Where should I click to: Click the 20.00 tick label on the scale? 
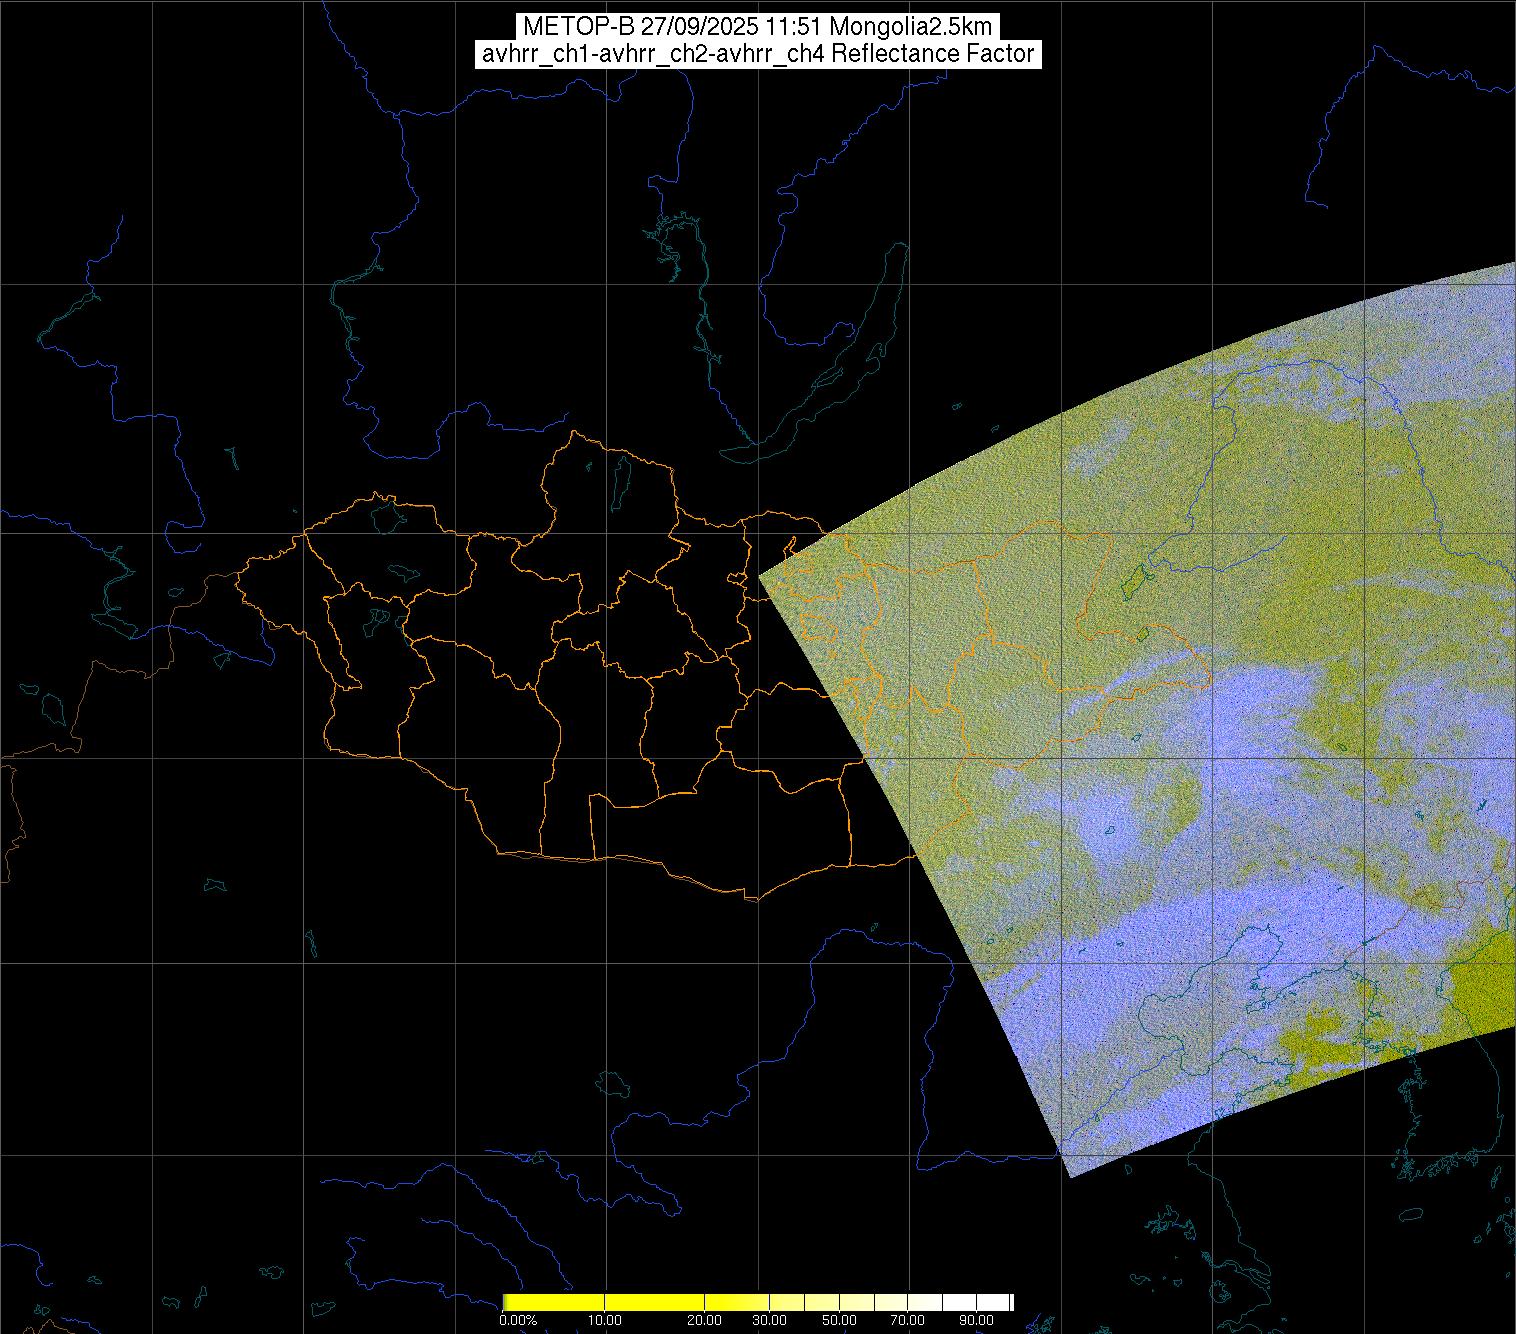[x=705, y=1320]
